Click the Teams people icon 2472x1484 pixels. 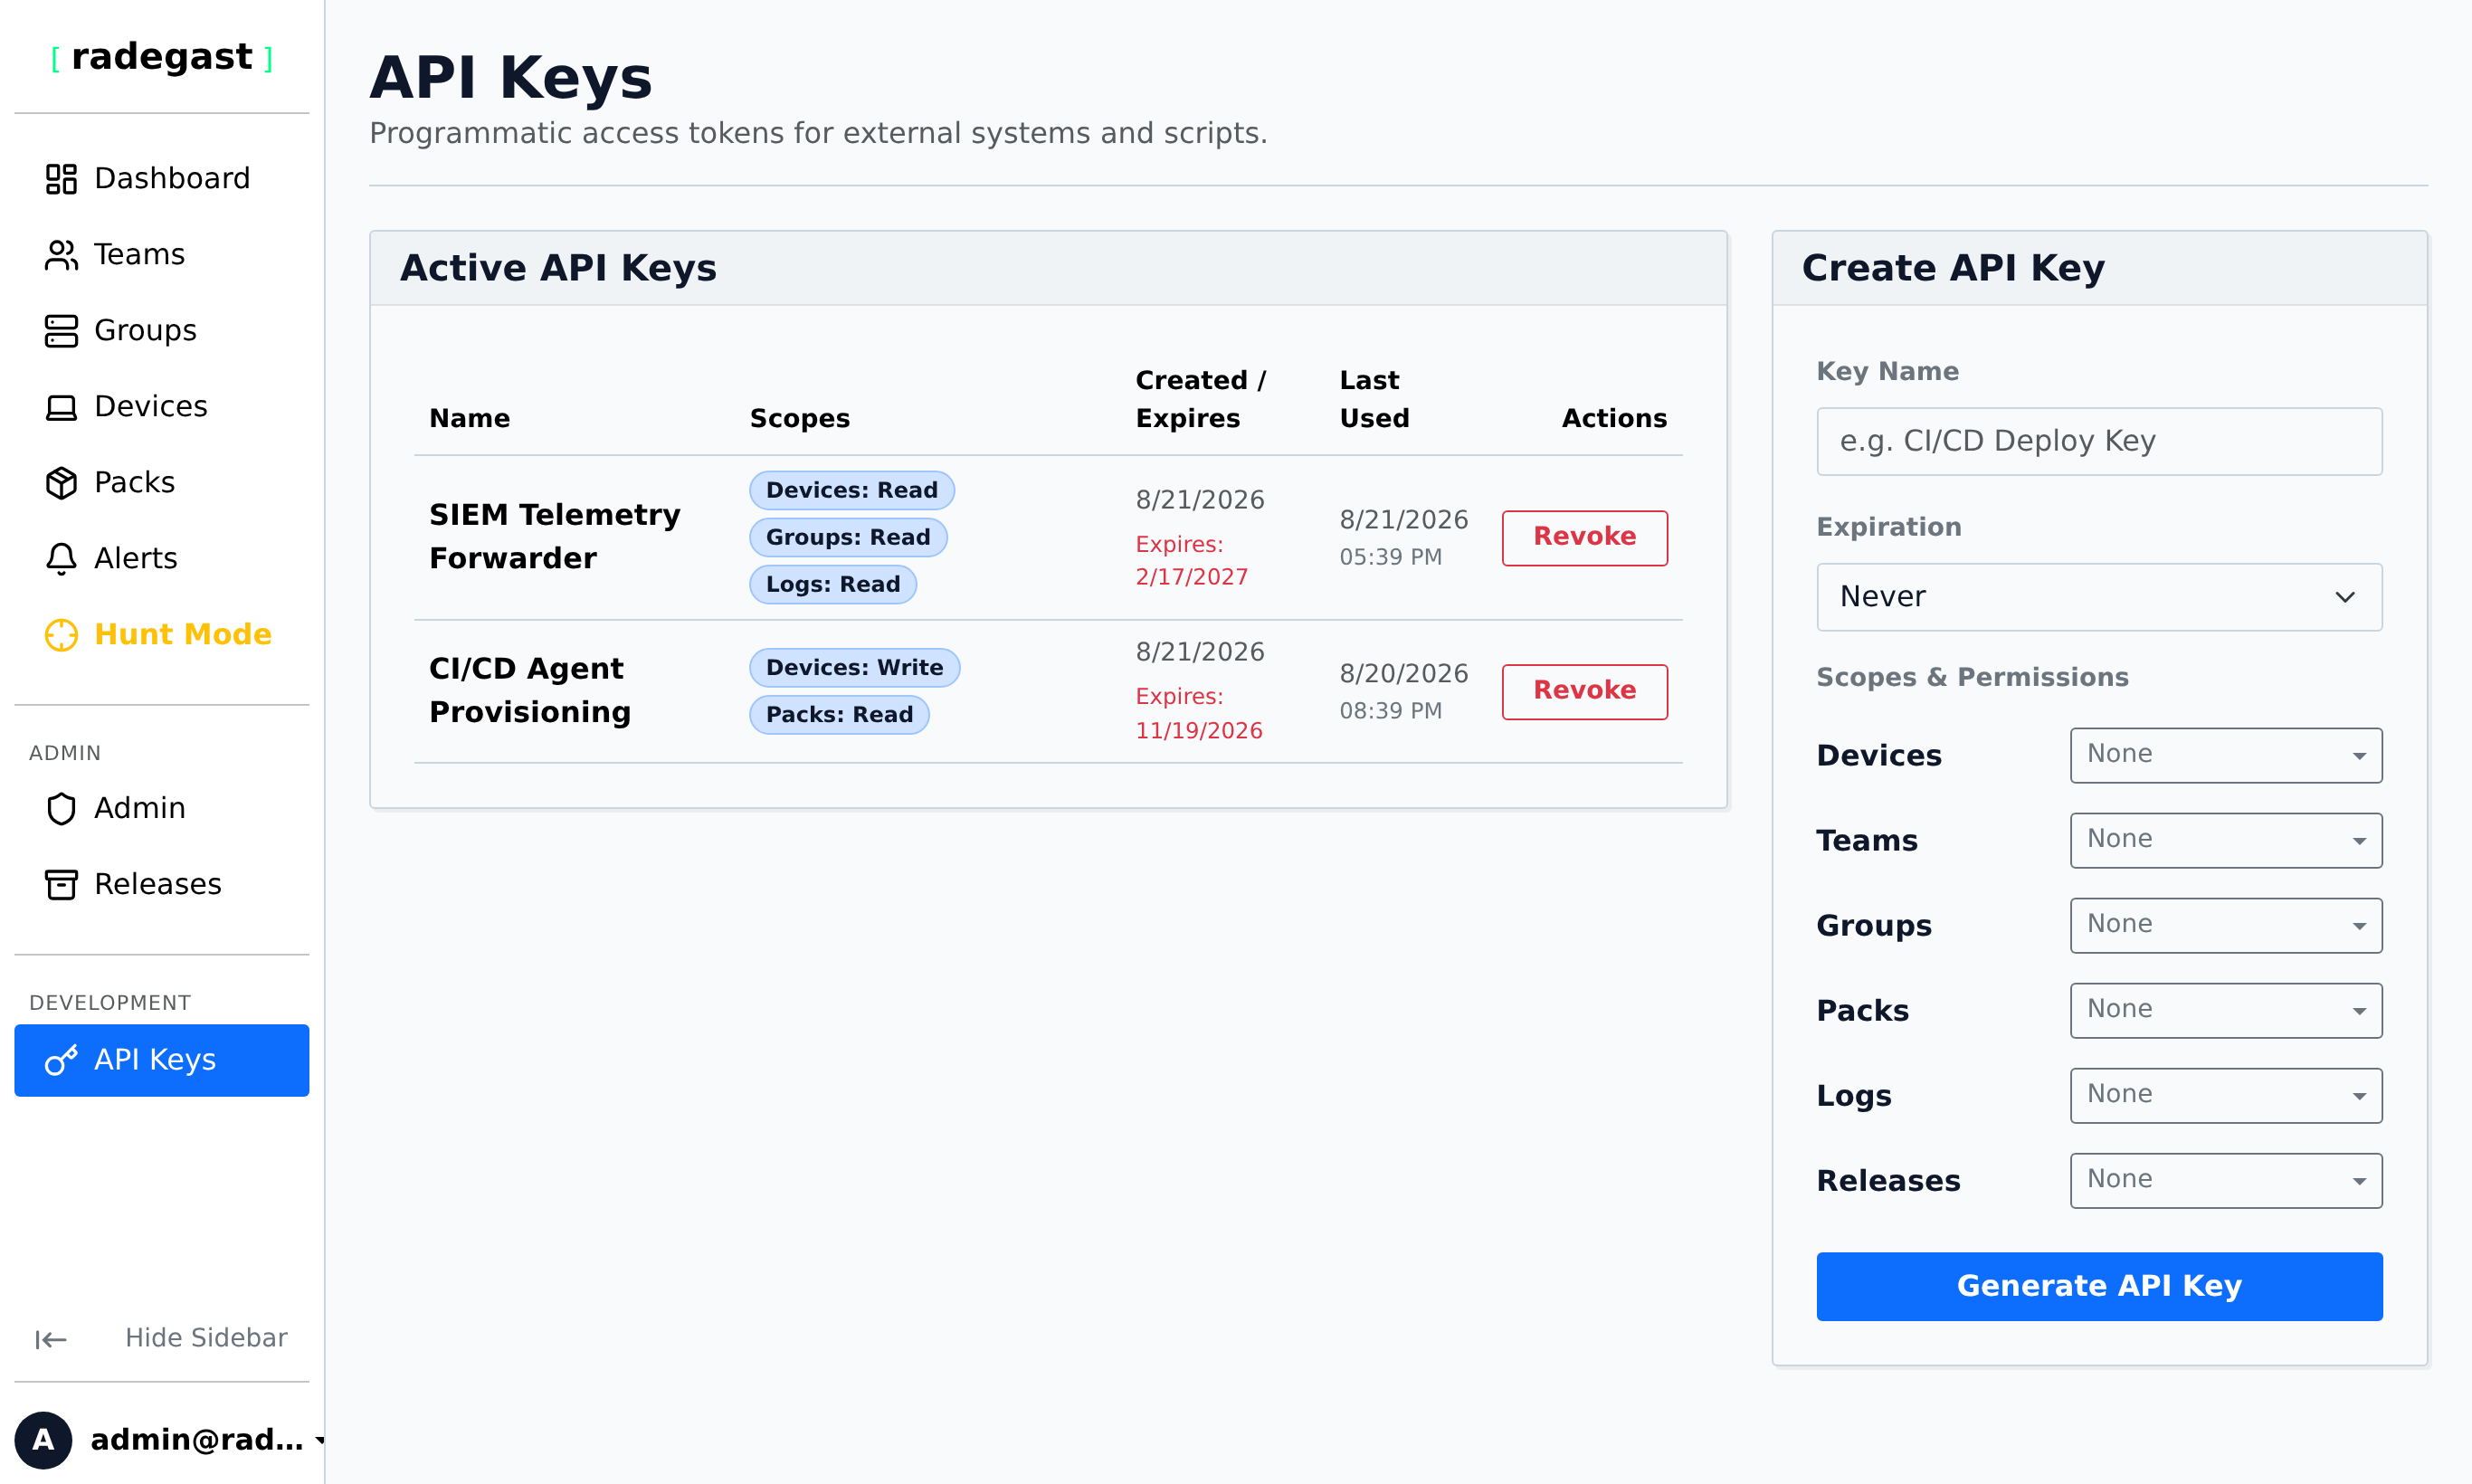point(61,255)
